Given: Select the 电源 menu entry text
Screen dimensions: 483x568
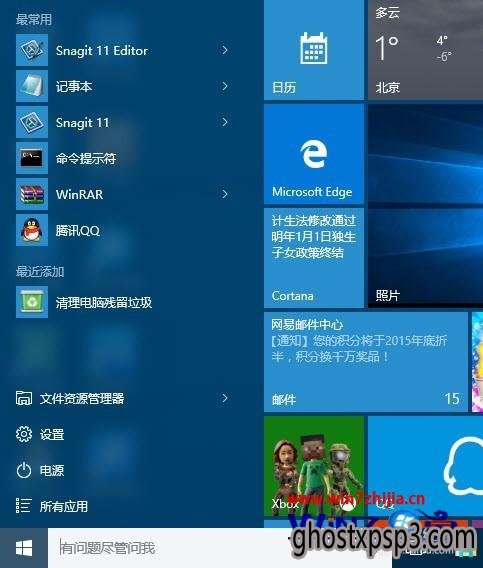Looking at the screenshot, I should [52, 470].
